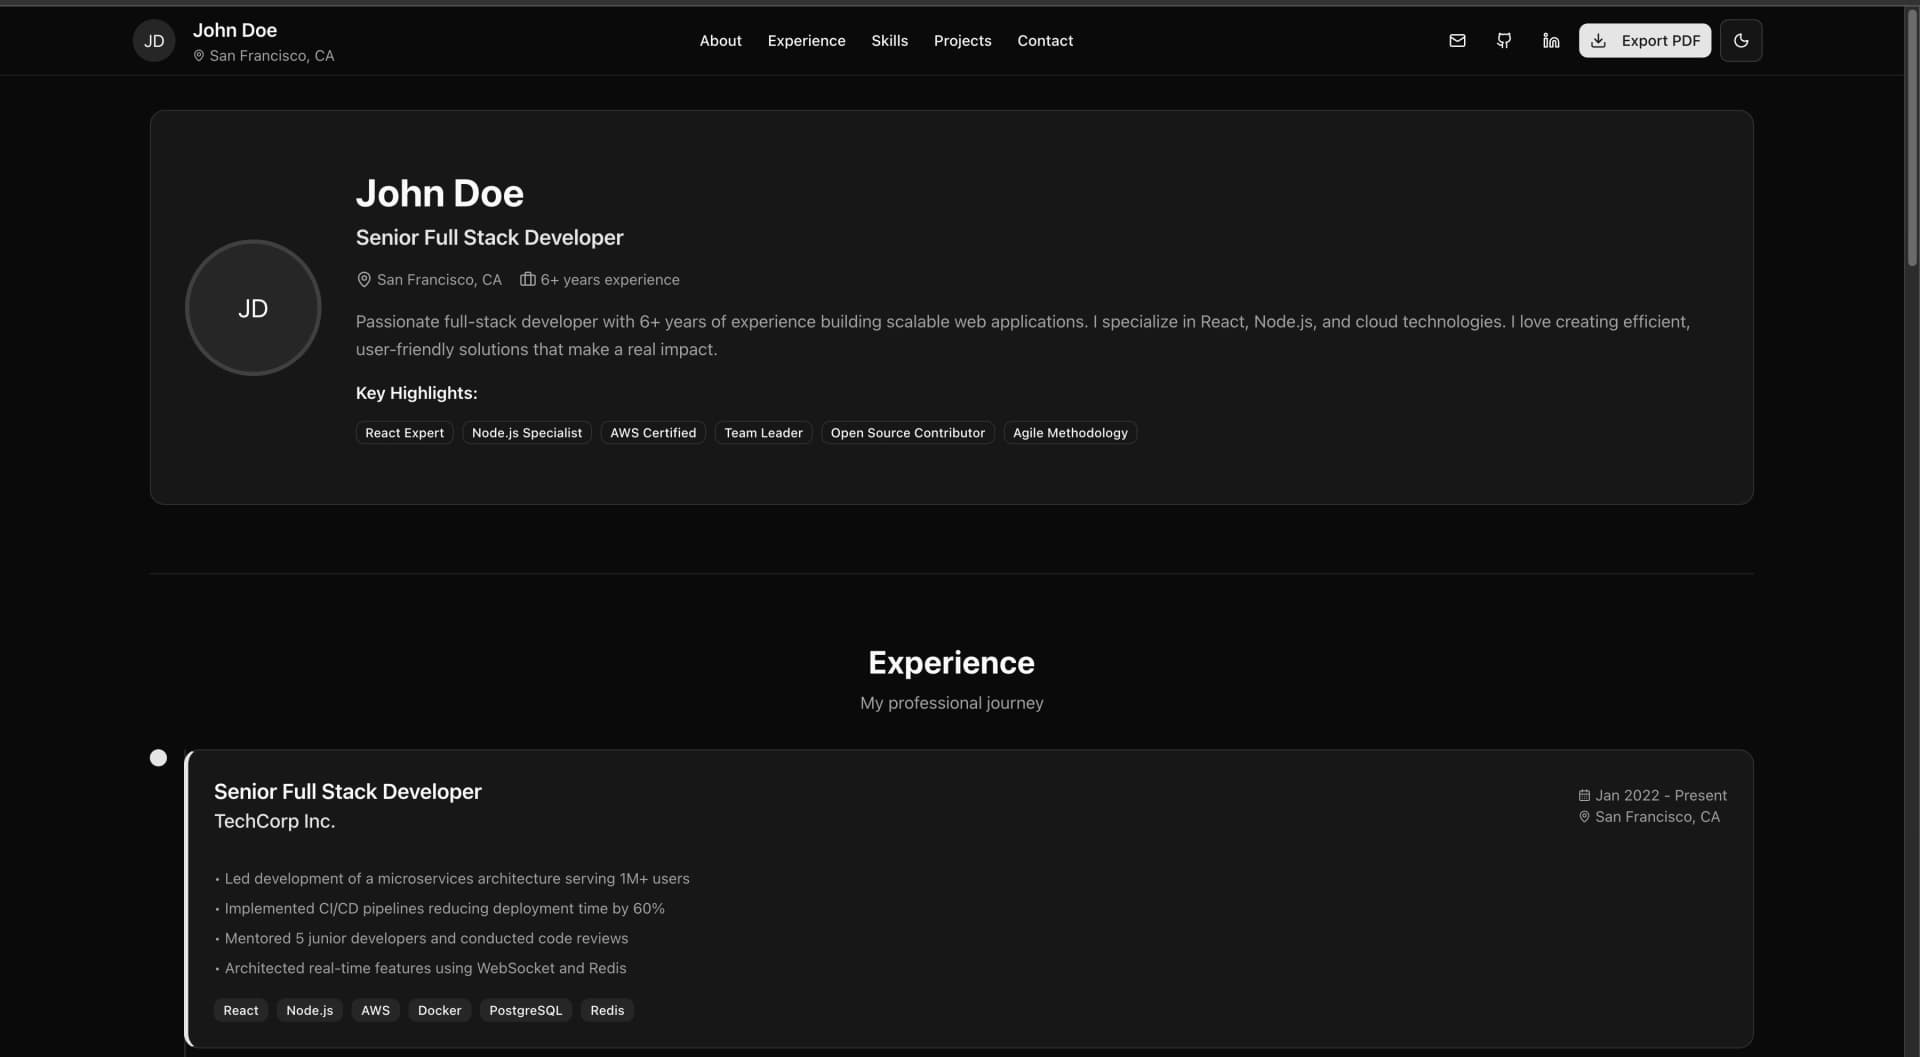Image resolution: width=1920 pixels, height=1057 pixels.
Task: Click the download icon inside Export PDF
Action: pos(1598,40)
